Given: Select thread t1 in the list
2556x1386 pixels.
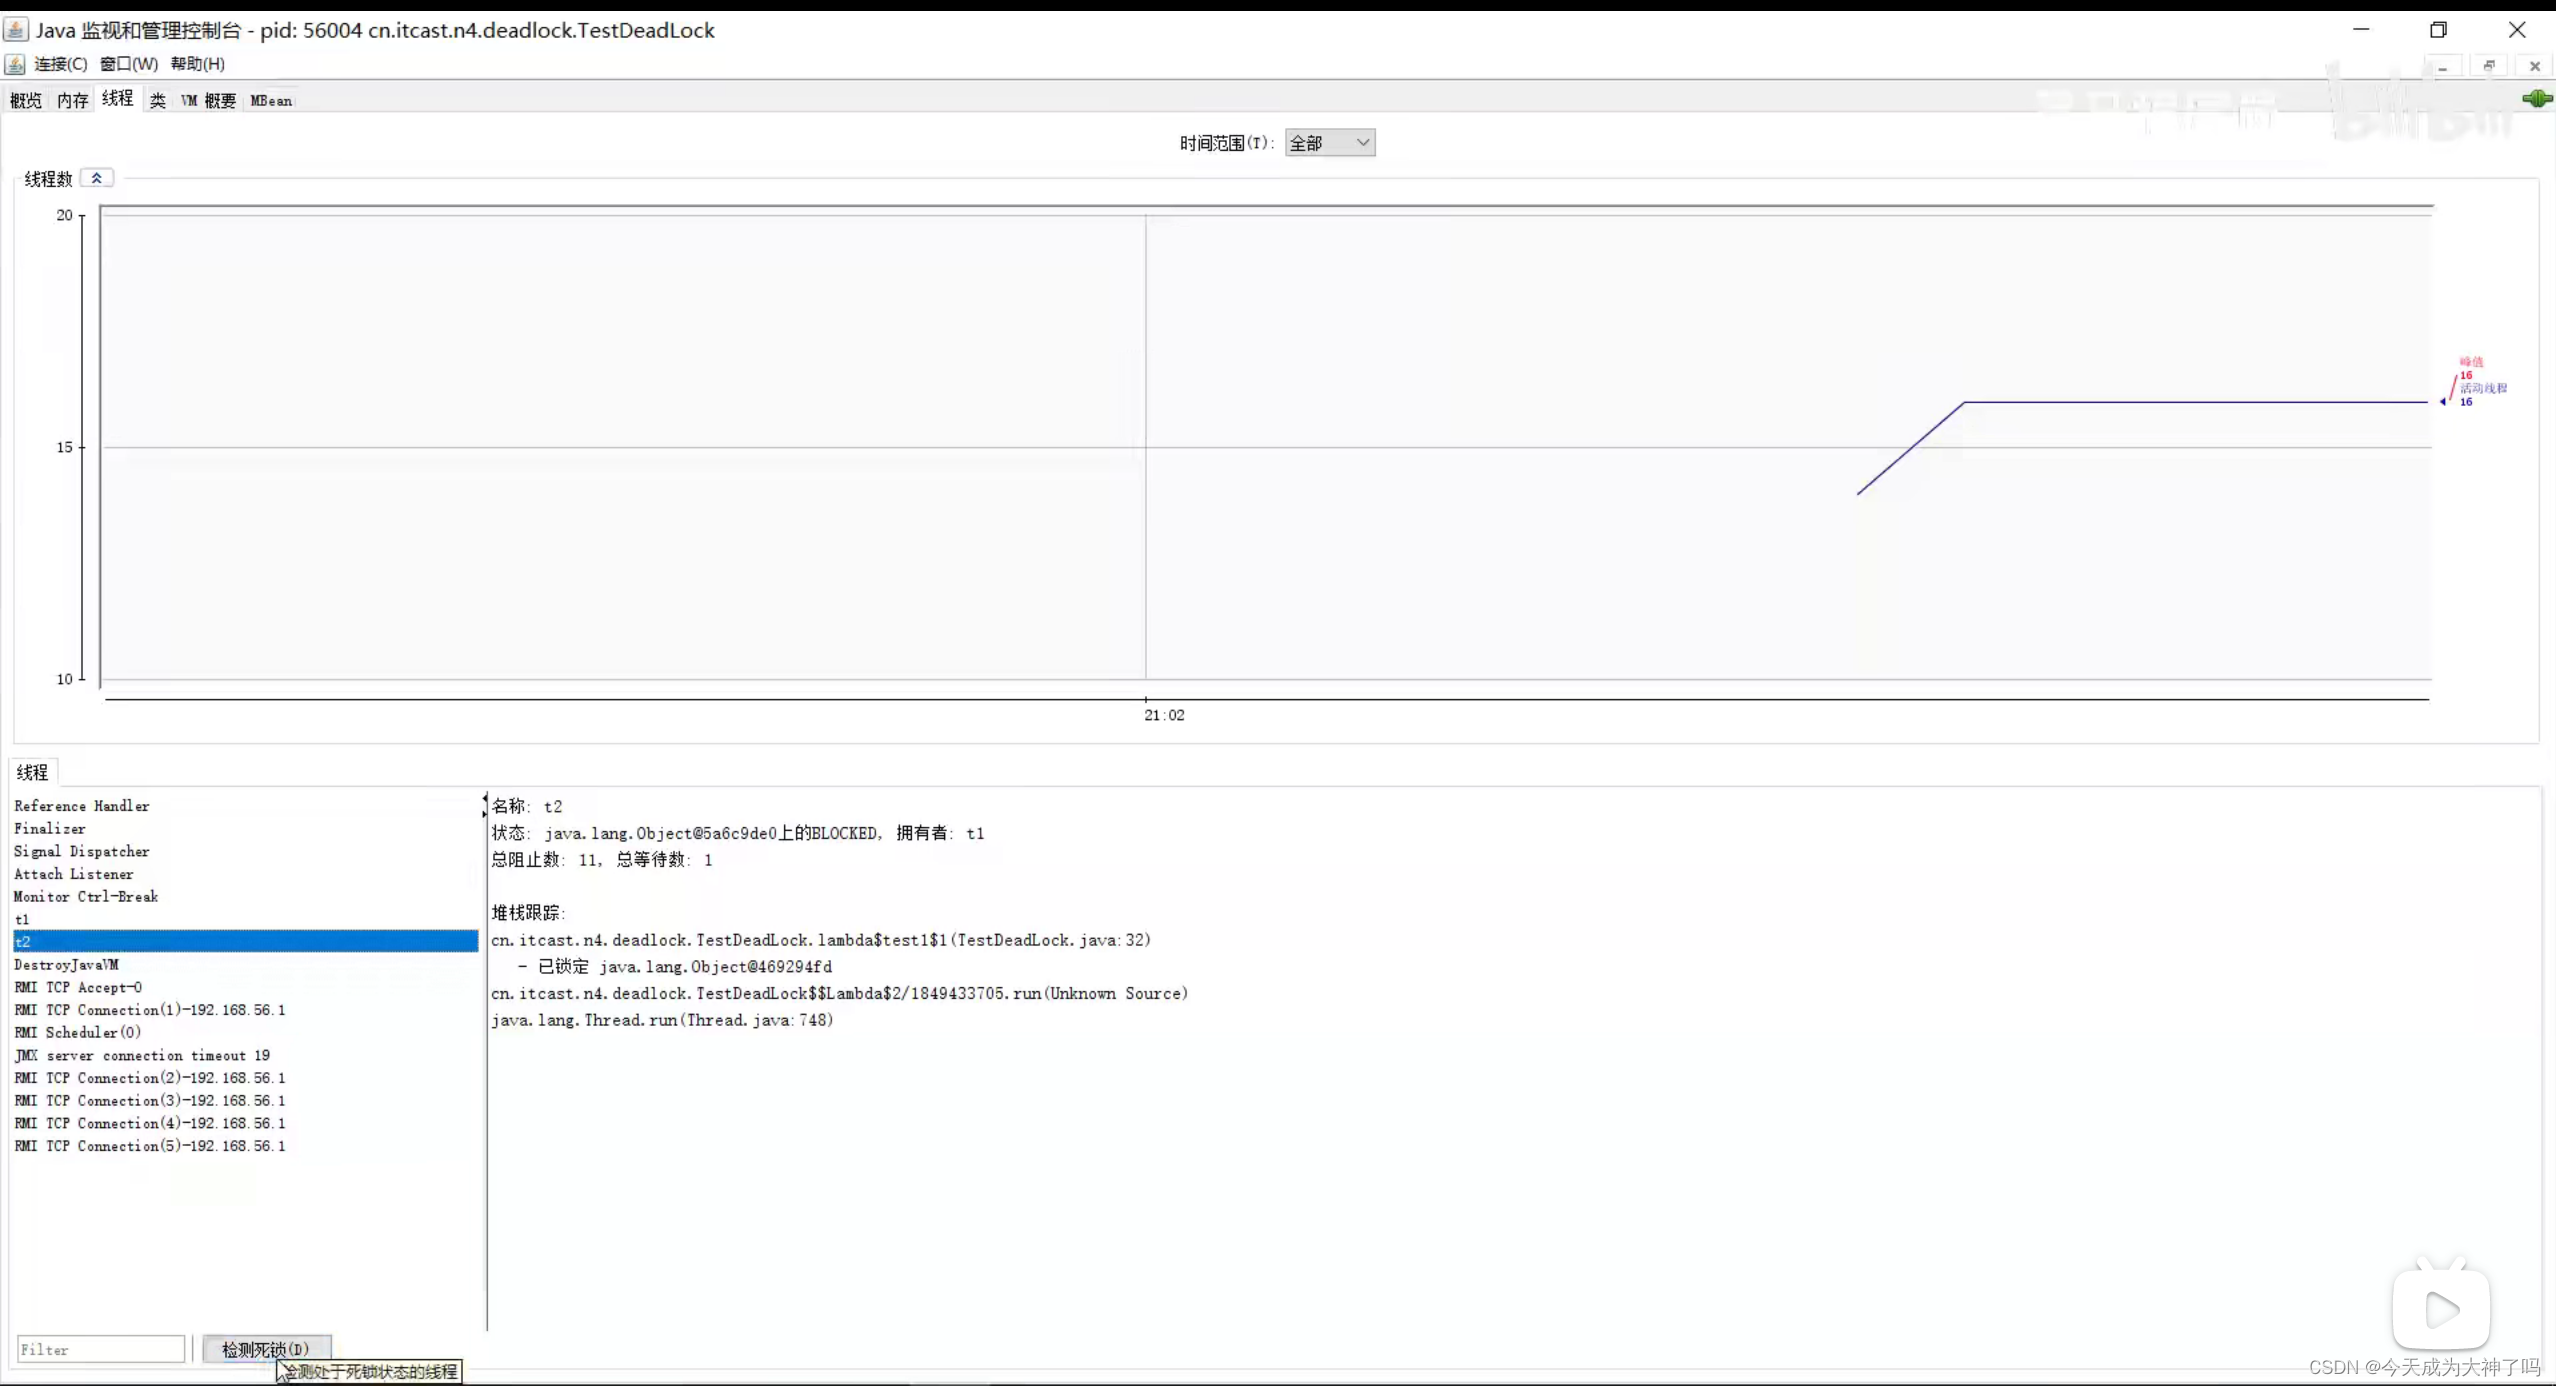Looking at the screenshot, I should 22,919.
